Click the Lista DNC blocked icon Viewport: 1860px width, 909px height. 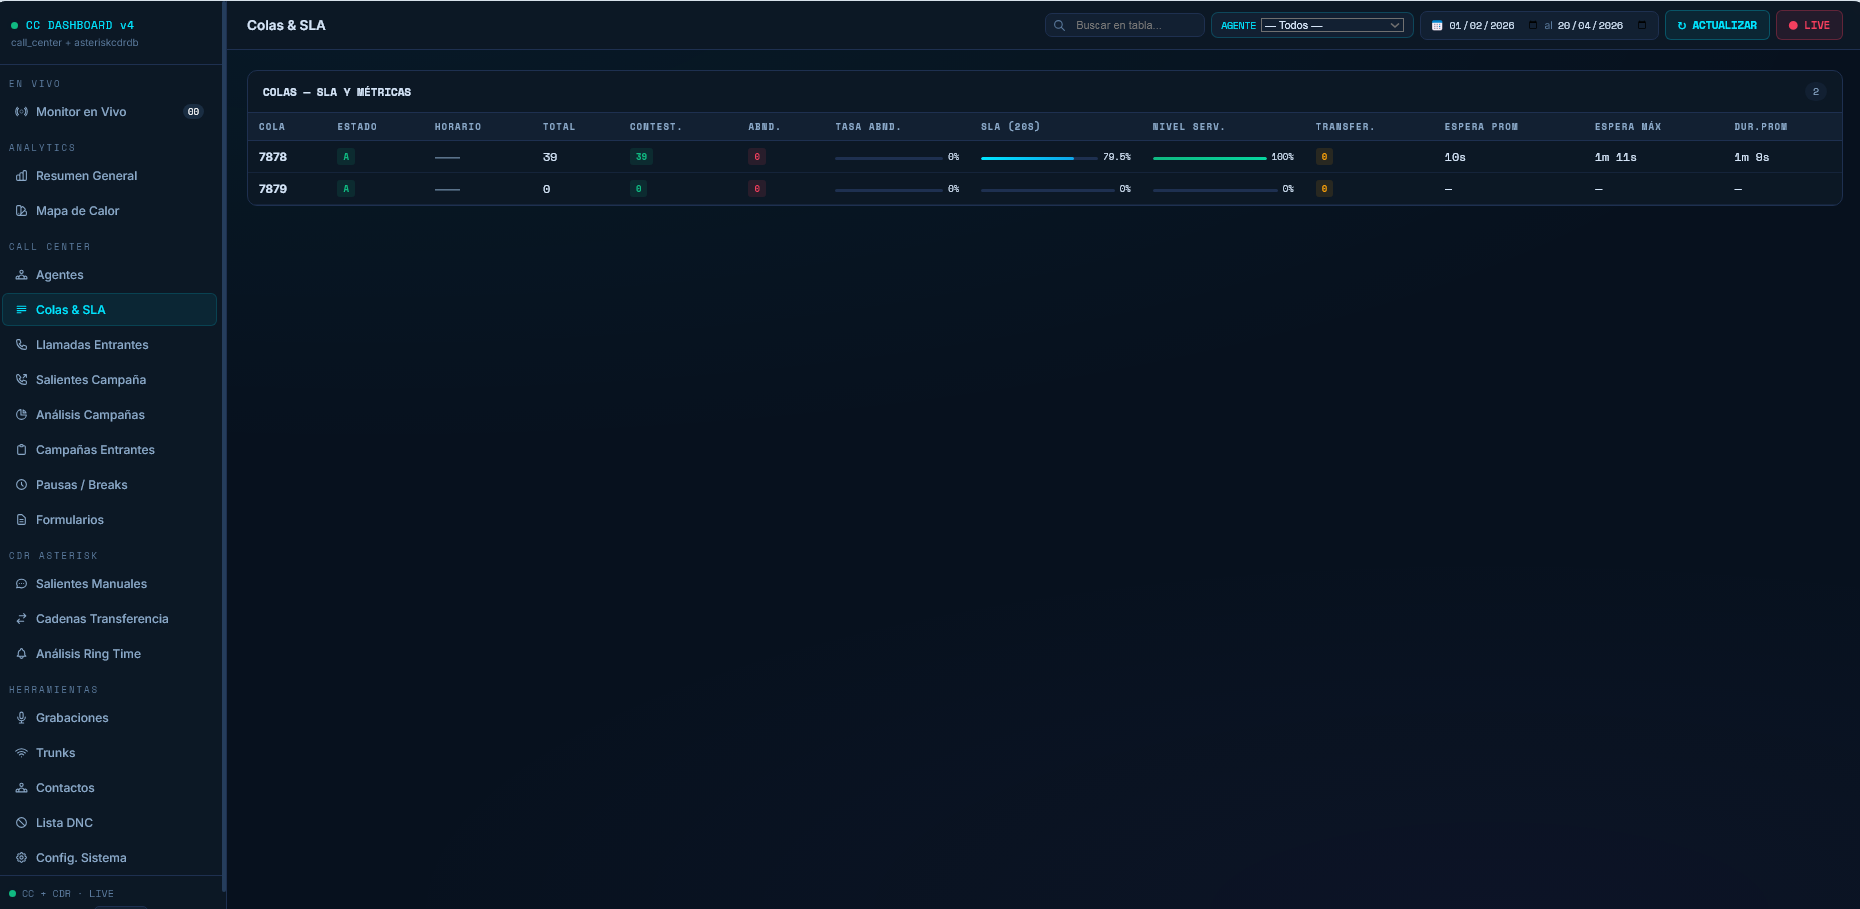(x=21, y=823)
